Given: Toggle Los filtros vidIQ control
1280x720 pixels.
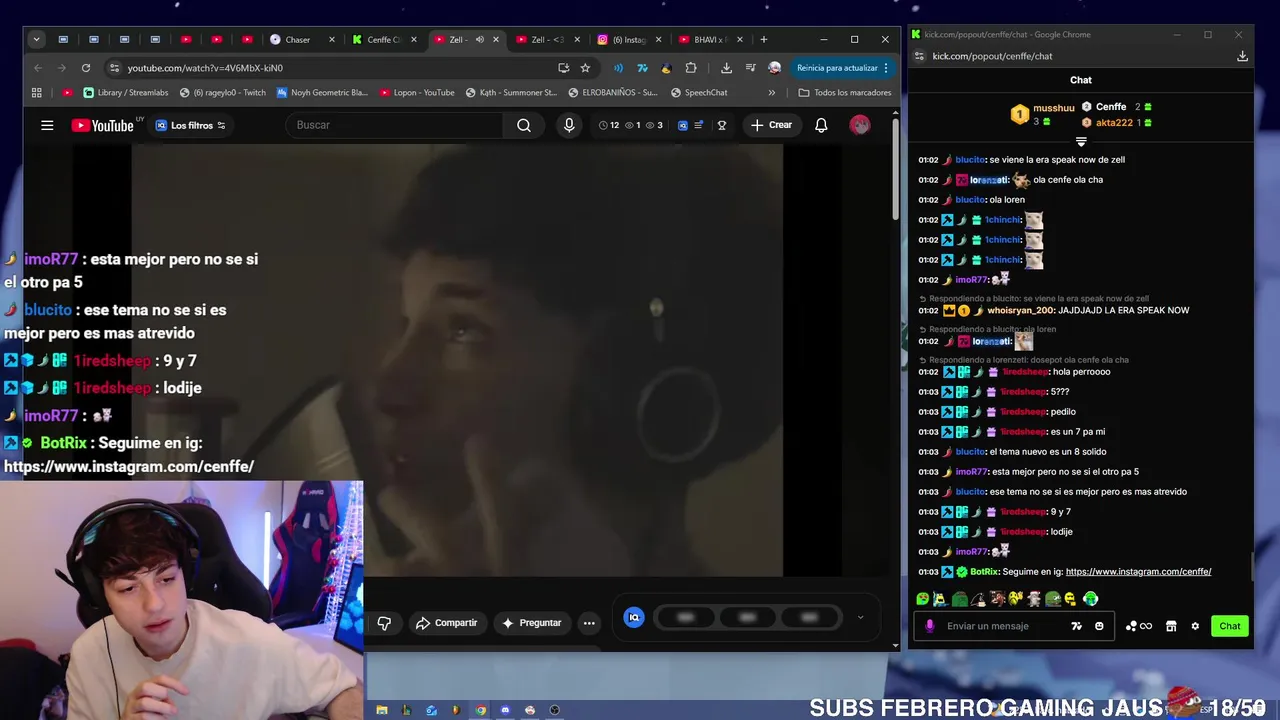Looking at the screenshot, I should (190, 125).
